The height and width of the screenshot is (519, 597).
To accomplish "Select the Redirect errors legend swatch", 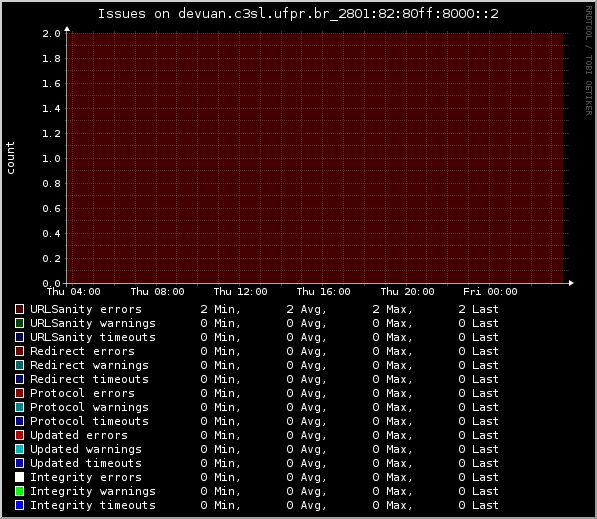I will click(x=19, y=351).
